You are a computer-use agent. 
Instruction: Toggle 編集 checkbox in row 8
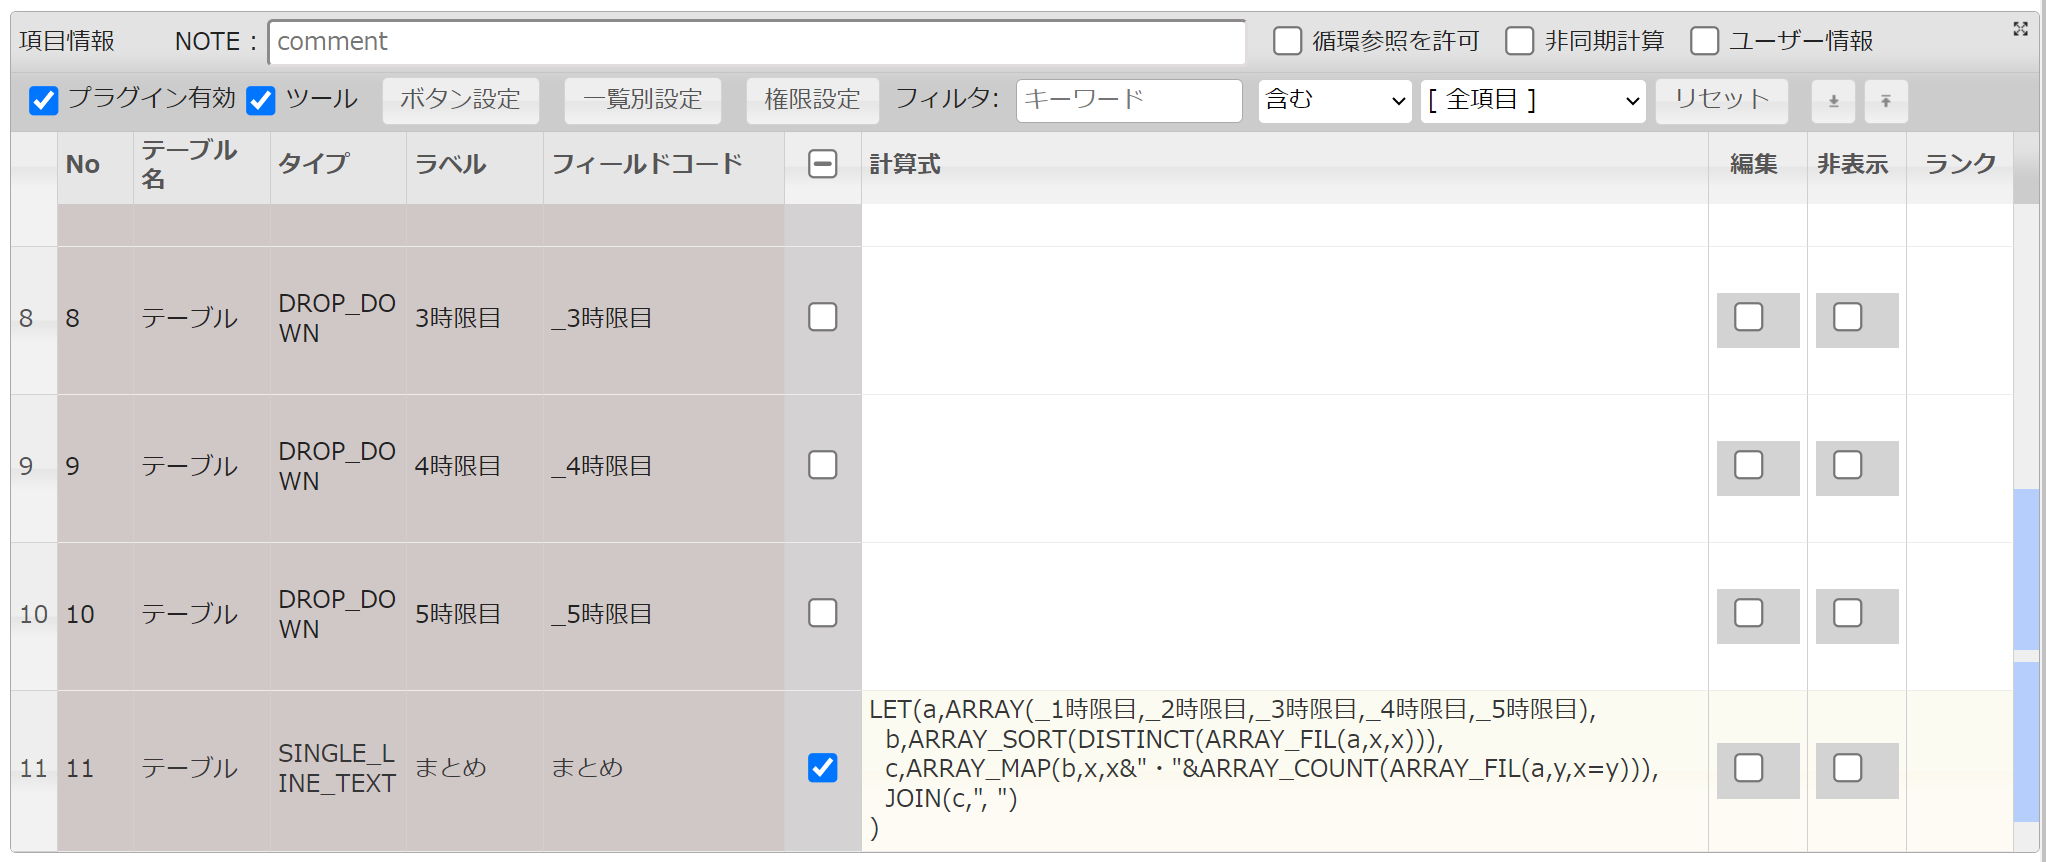[x=1748, y=317]
